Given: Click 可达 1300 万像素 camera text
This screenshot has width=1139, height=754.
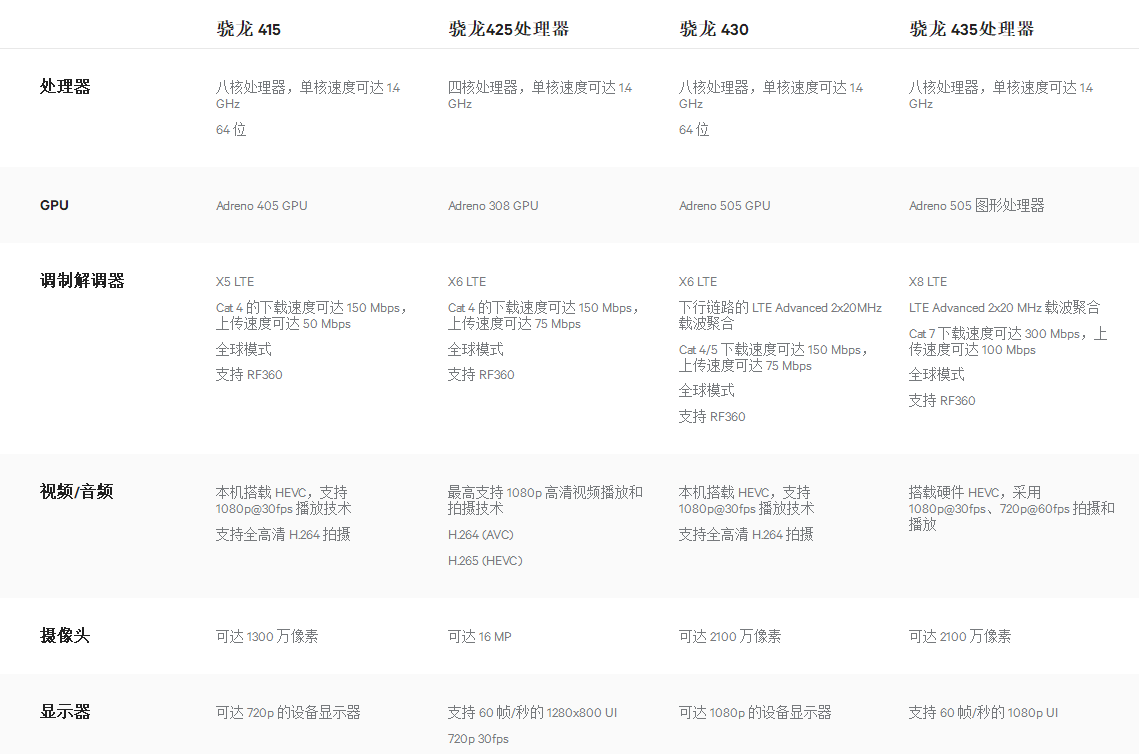Looking at the screenshot, I should point(267,636).
